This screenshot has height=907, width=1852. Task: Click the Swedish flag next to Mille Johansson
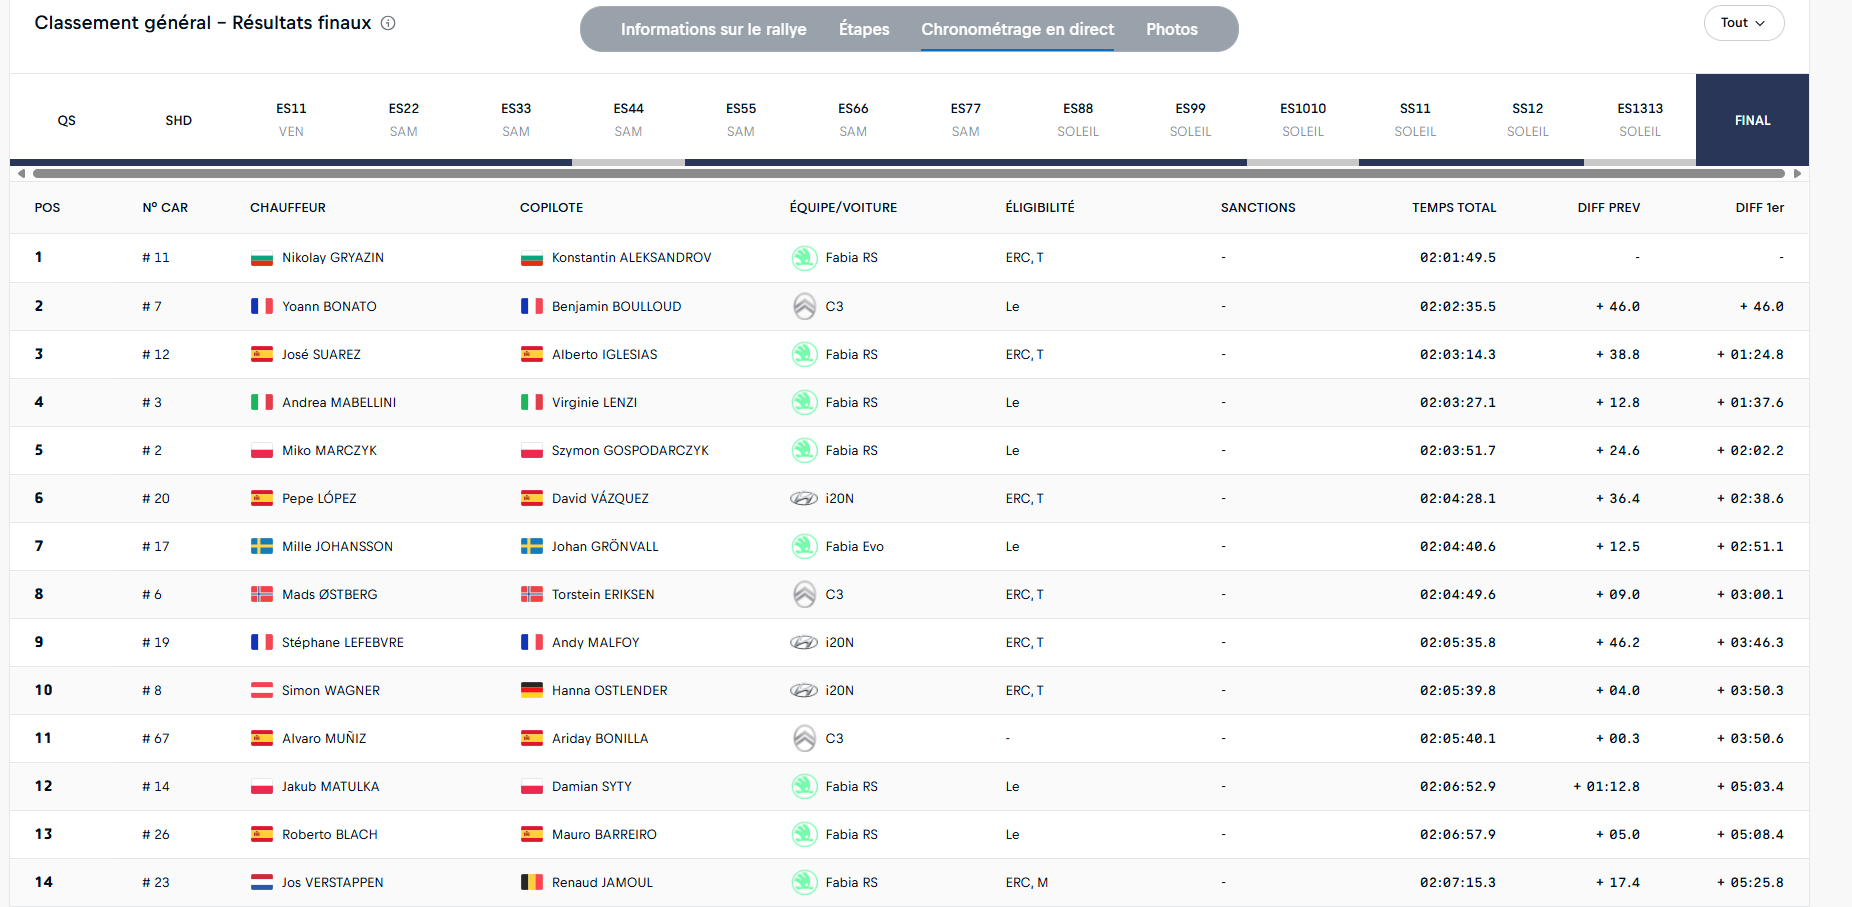click(262, 546)
